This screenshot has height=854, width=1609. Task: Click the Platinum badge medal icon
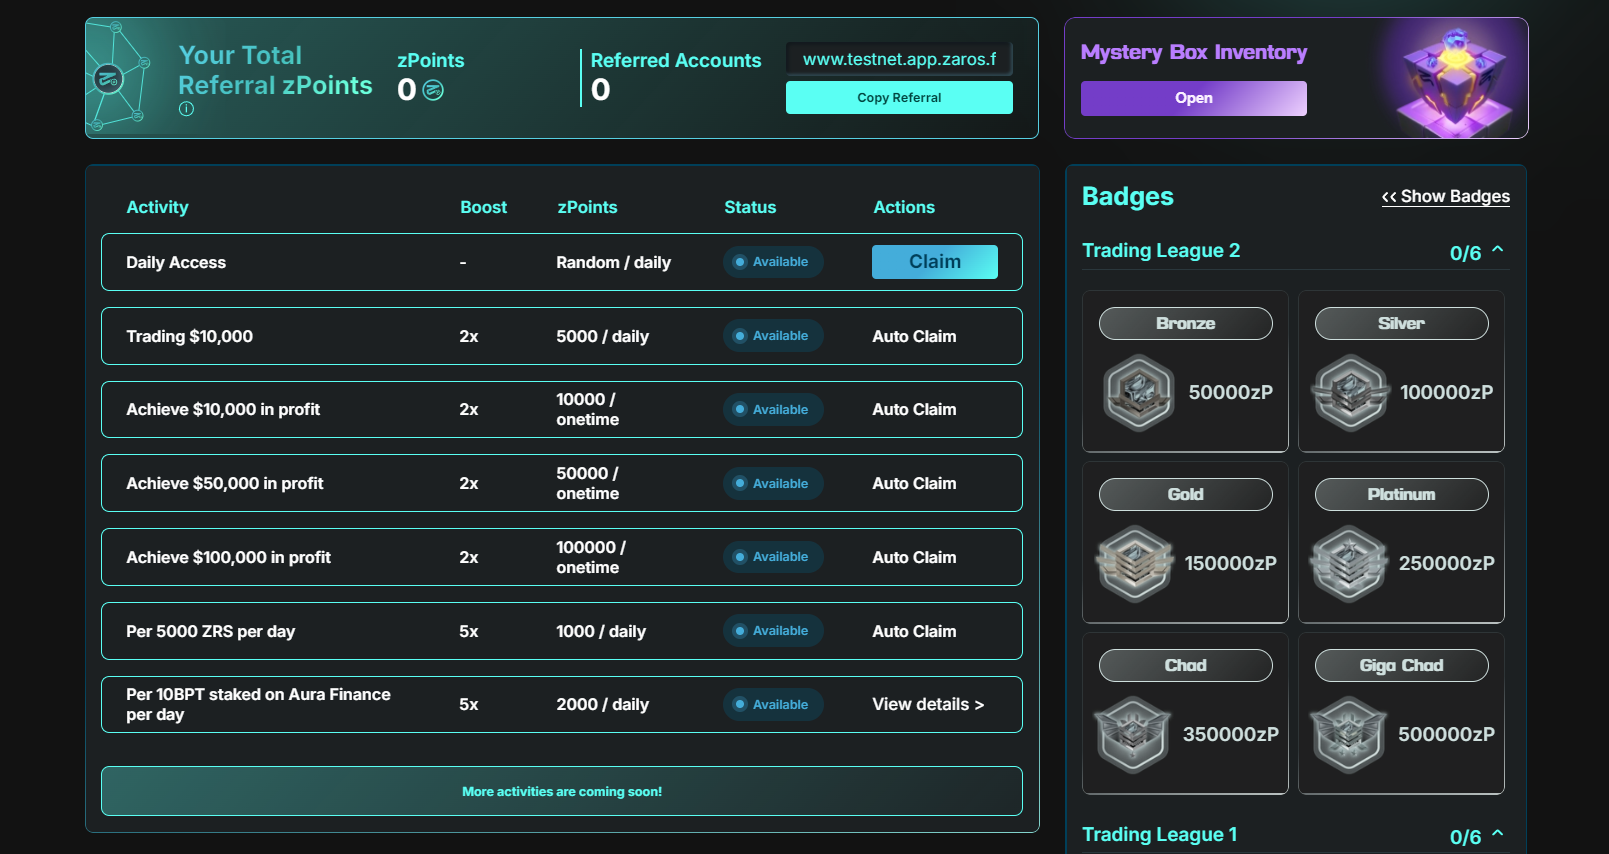coord(1349,564)
